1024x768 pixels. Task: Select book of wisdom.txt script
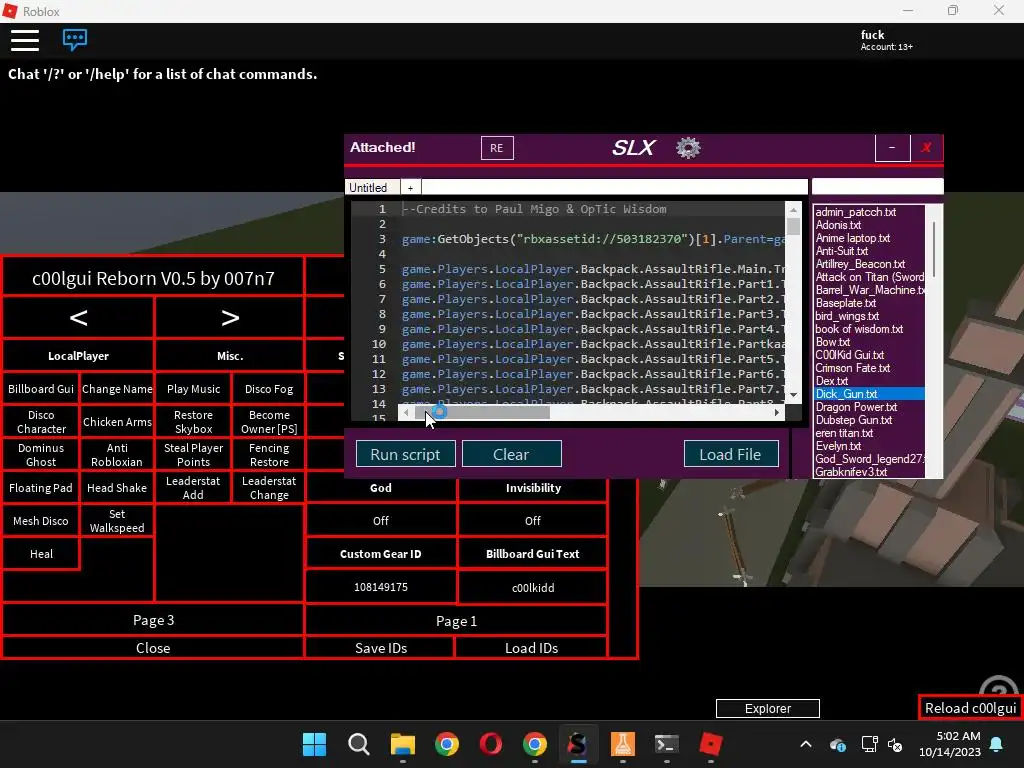tap(859, 329)
